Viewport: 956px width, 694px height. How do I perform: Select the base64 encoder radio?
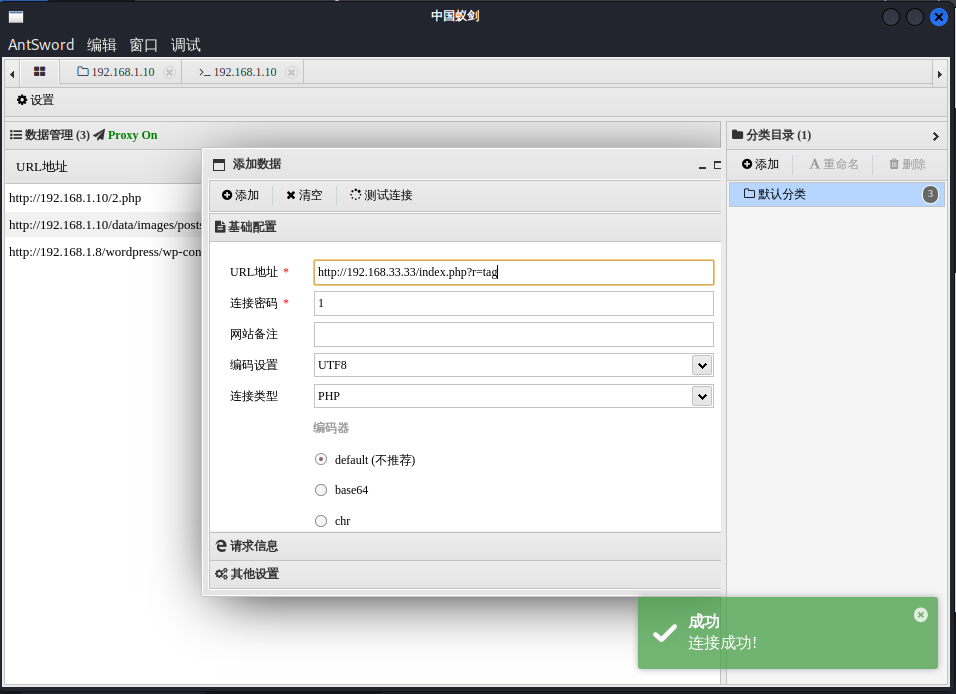(x=321, y=490)
